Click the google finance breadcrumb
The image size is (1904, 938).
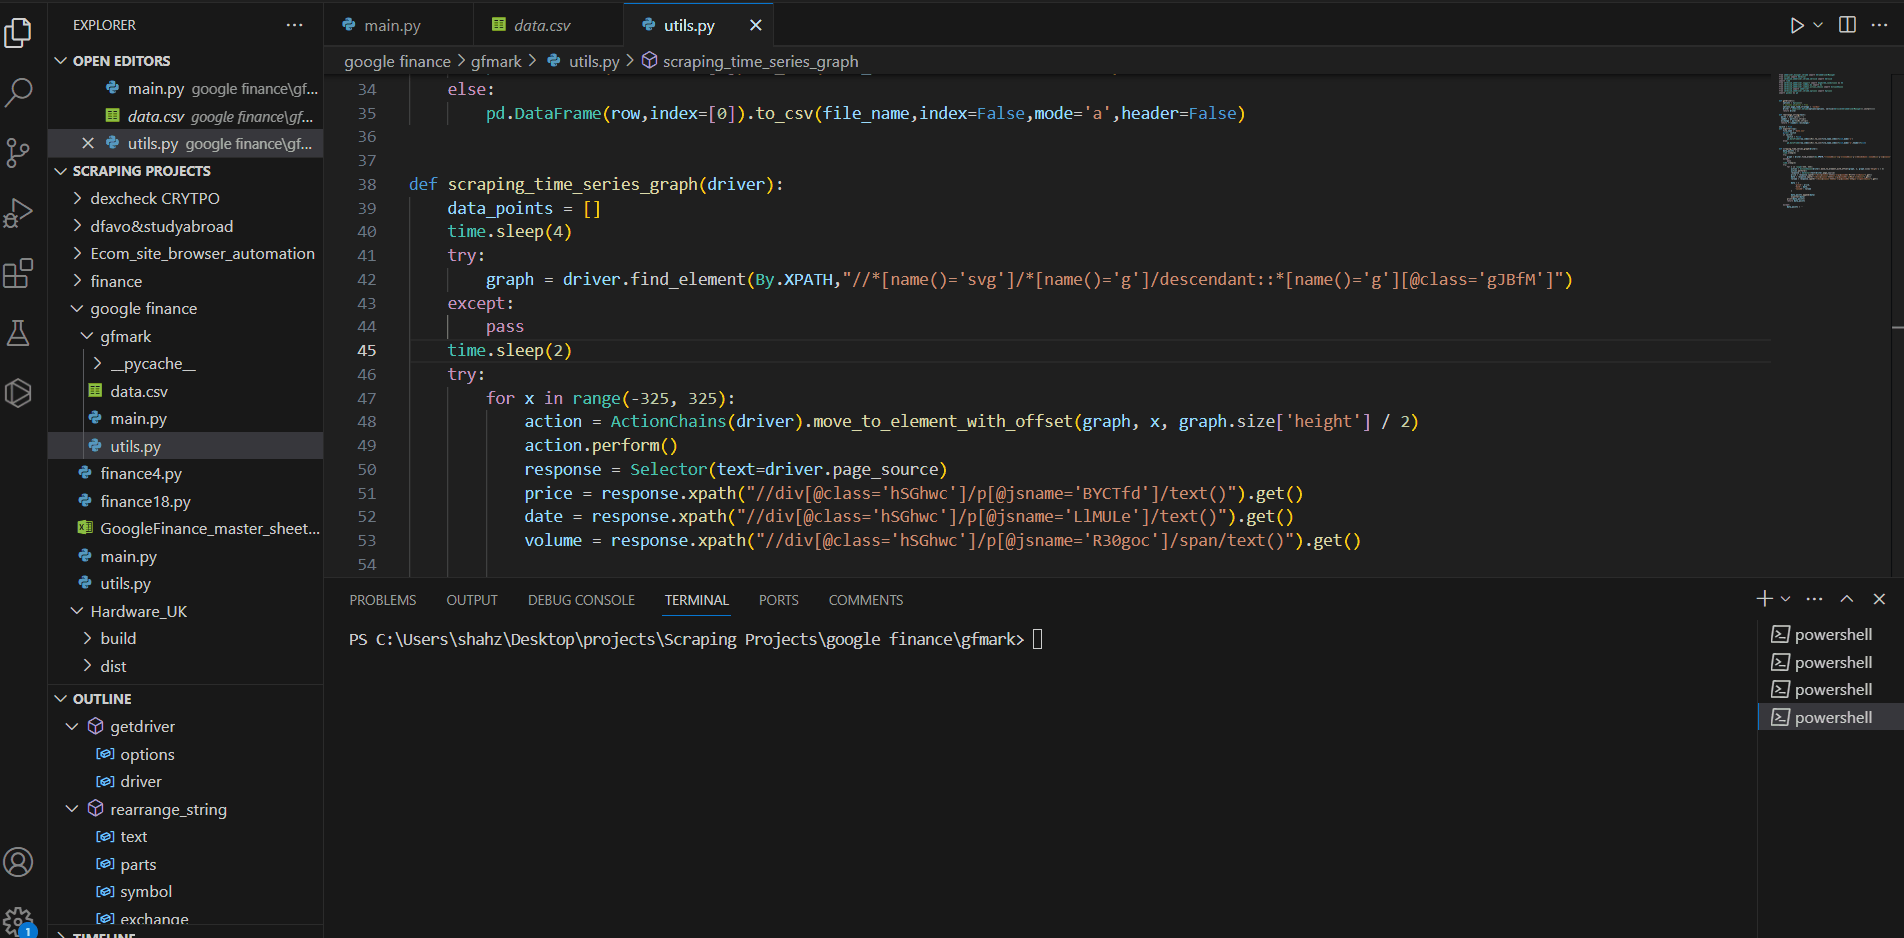pyautogui.click(x=397, y=62)
